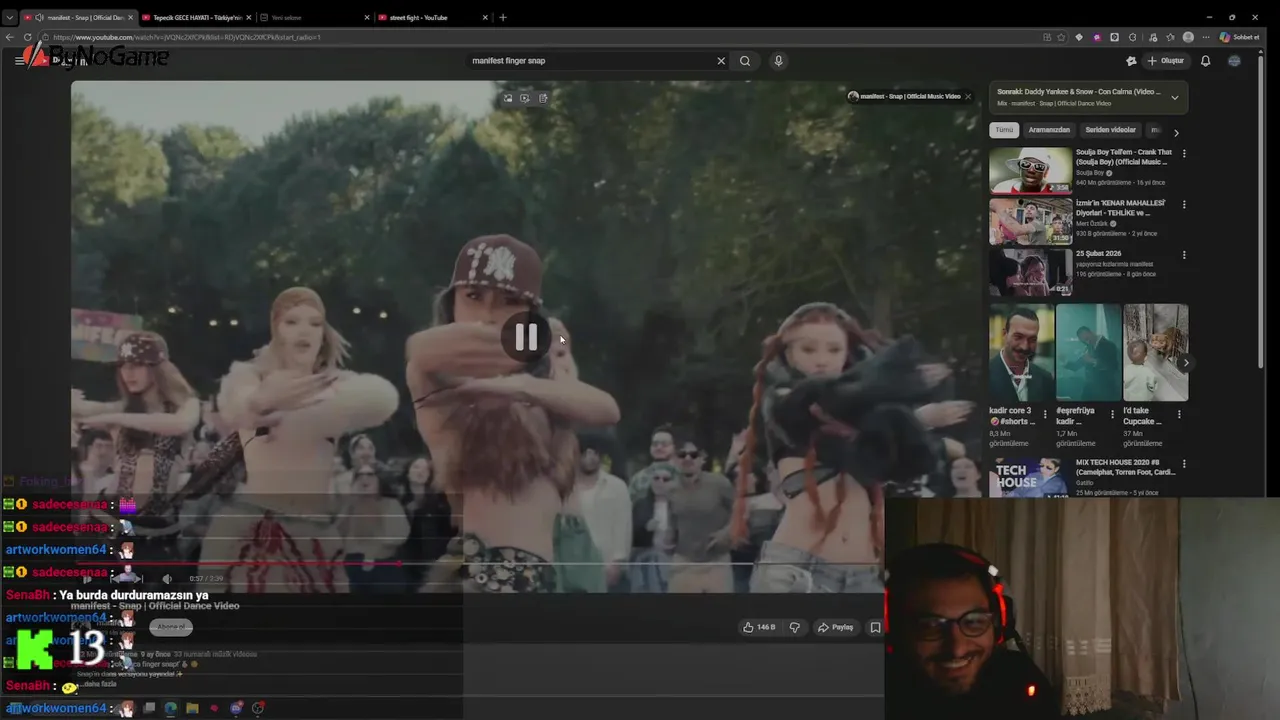Pause the video using center overlay button
Viewport: 1280px width, 720px height.
[x=526, y=338]
